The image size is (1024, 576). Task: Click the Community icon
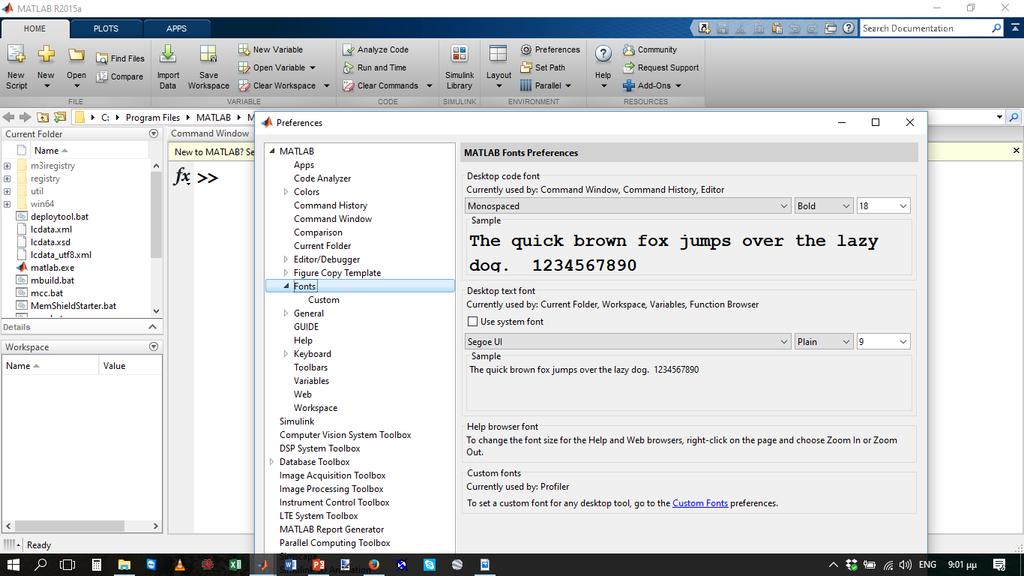[x=629, y=50]
